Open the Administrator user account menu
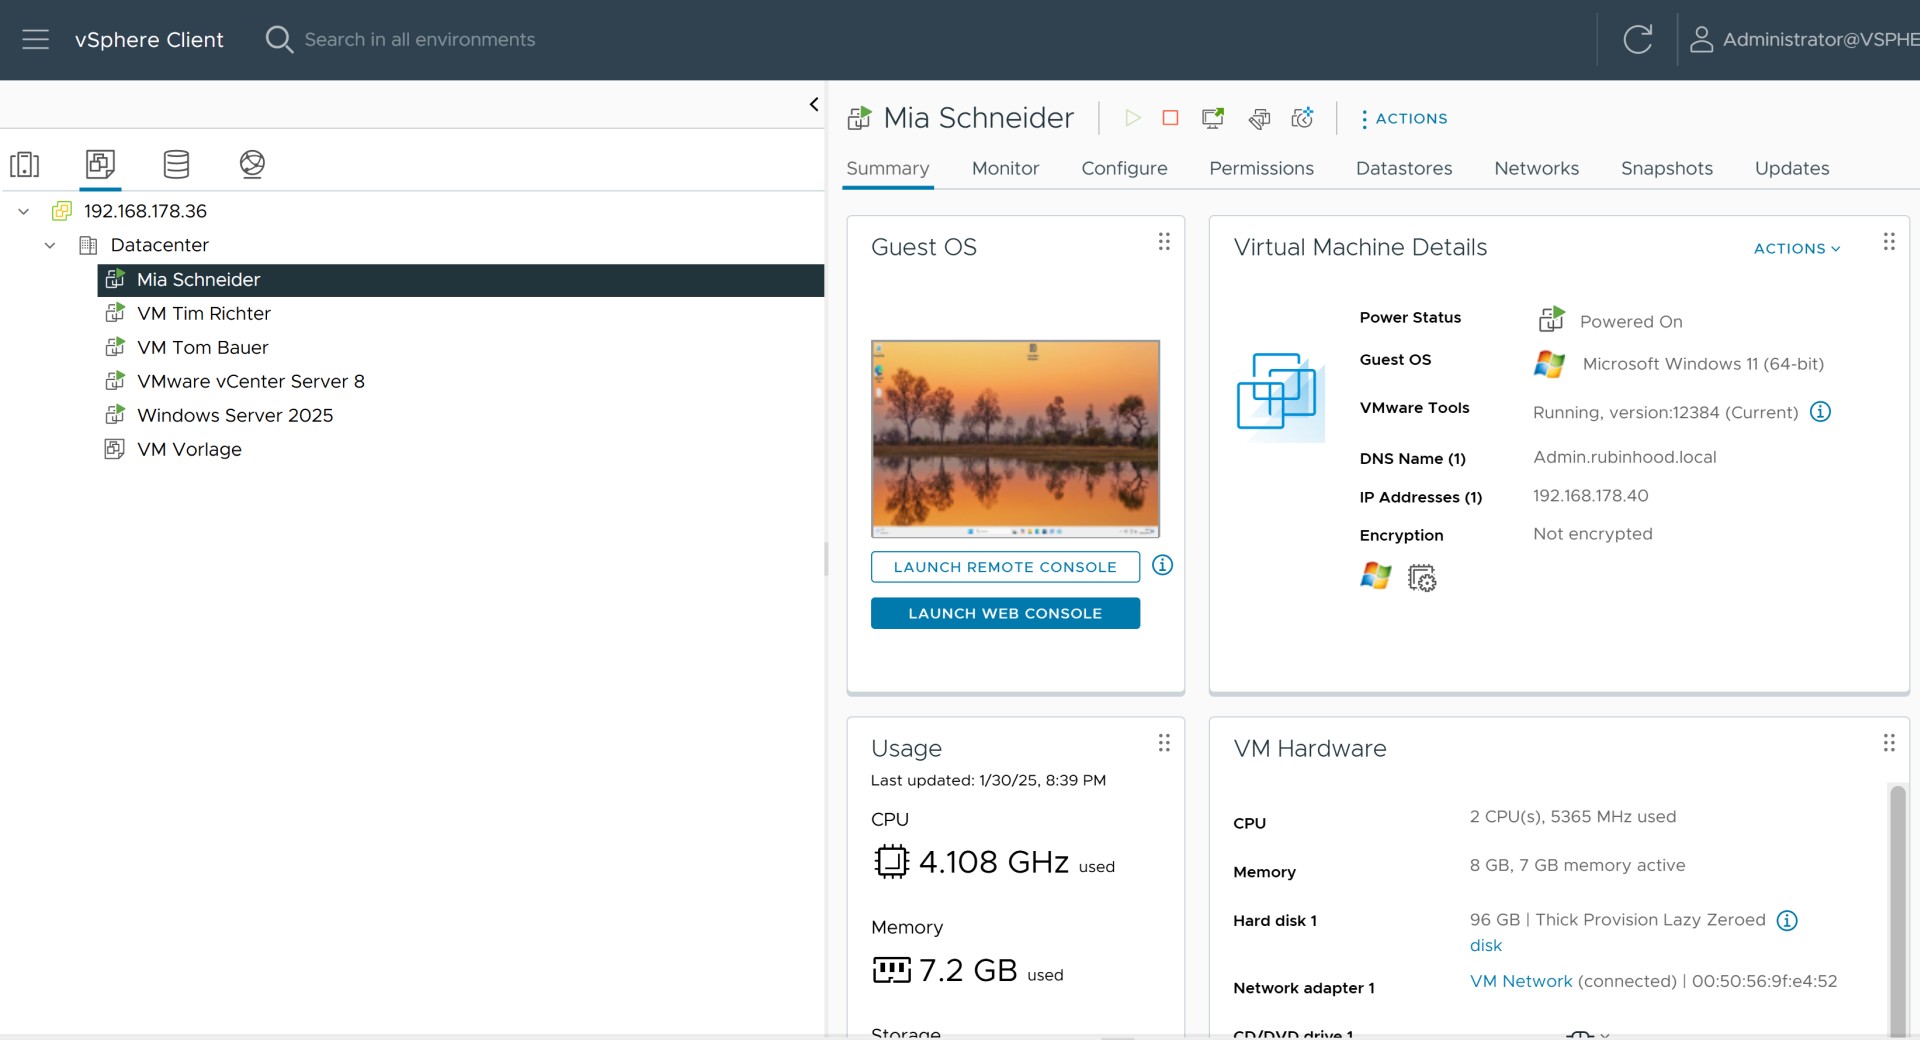1920x1040 pixels. (1803, 40)
